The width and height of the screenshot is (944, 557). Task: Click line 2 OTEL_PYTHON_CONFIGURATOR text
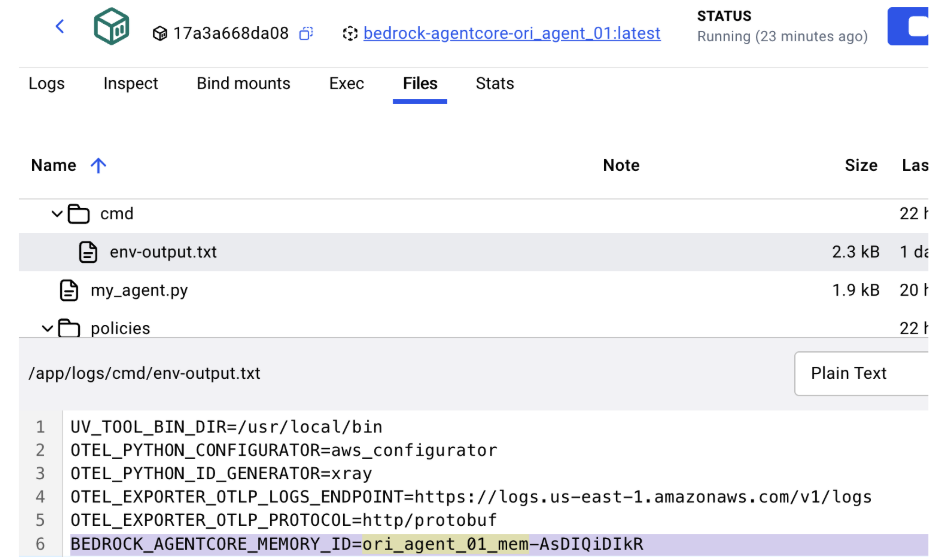[x=284, y=450]
